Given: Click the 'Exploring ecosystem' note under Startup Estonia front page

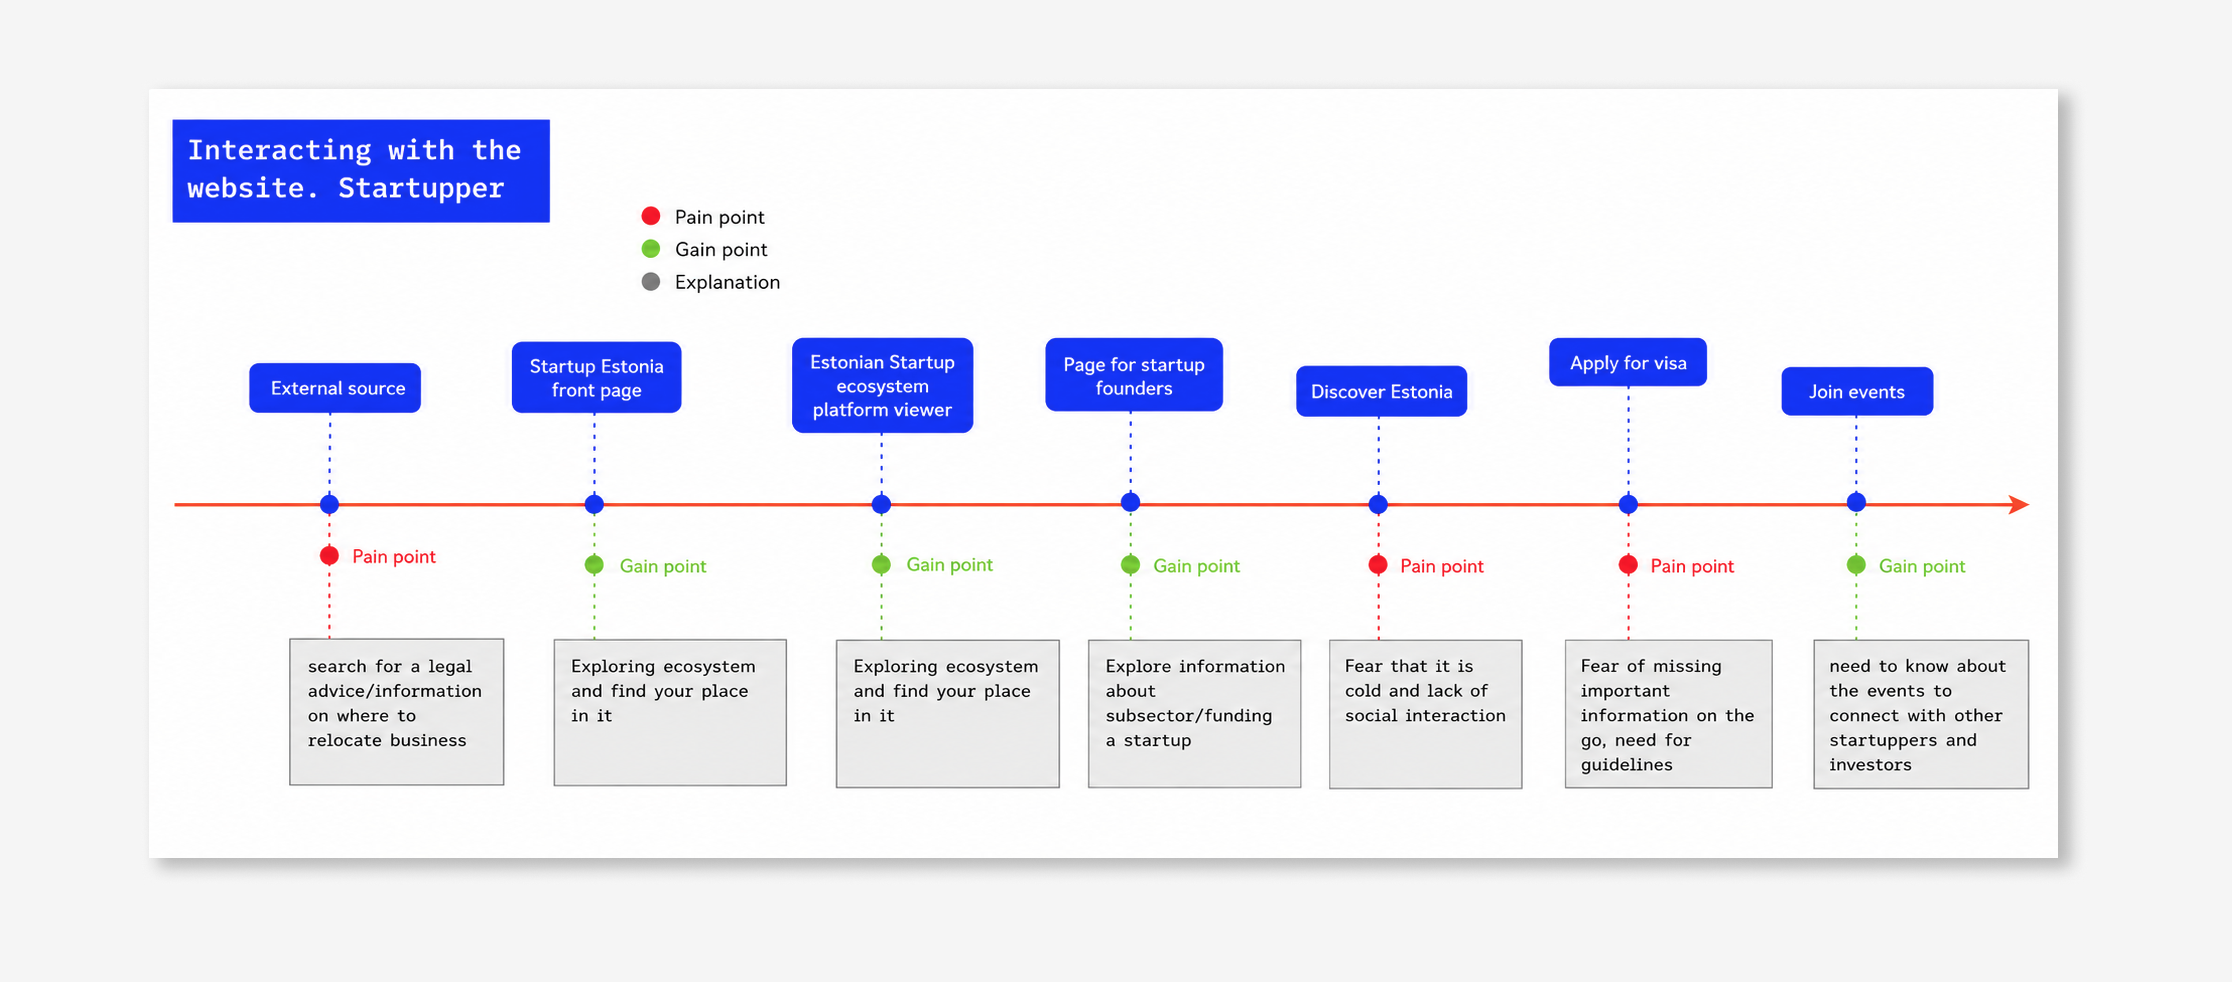Looking at the screenshot, I should pos(670,712).
